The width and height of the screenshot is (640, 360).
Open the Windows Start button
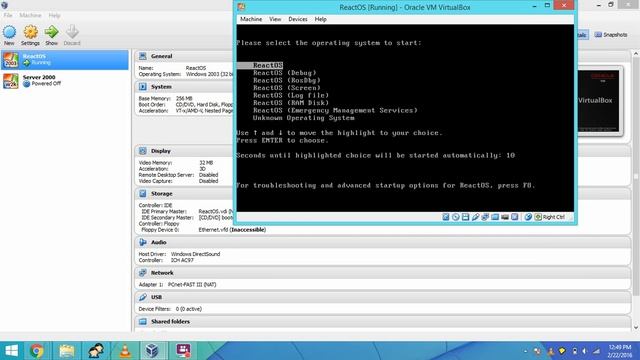11,351
